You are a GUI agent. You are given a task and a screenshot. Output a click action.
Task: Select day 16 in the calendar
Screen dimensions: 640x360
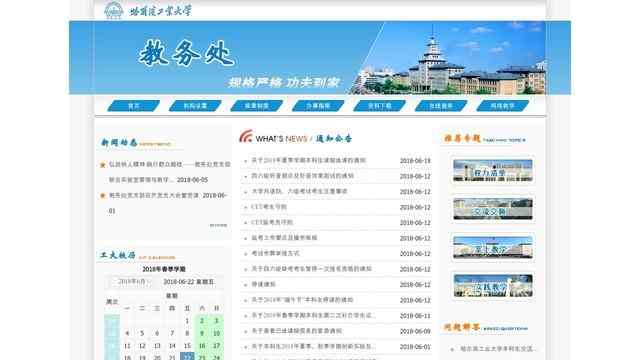(202, 346)
